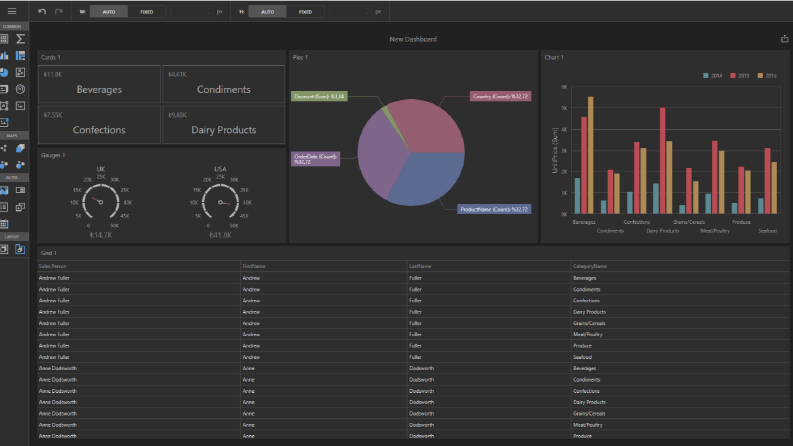The image size is (793, 446).
Task: Select the Chart 1 item caption
Action: [554, 57]
